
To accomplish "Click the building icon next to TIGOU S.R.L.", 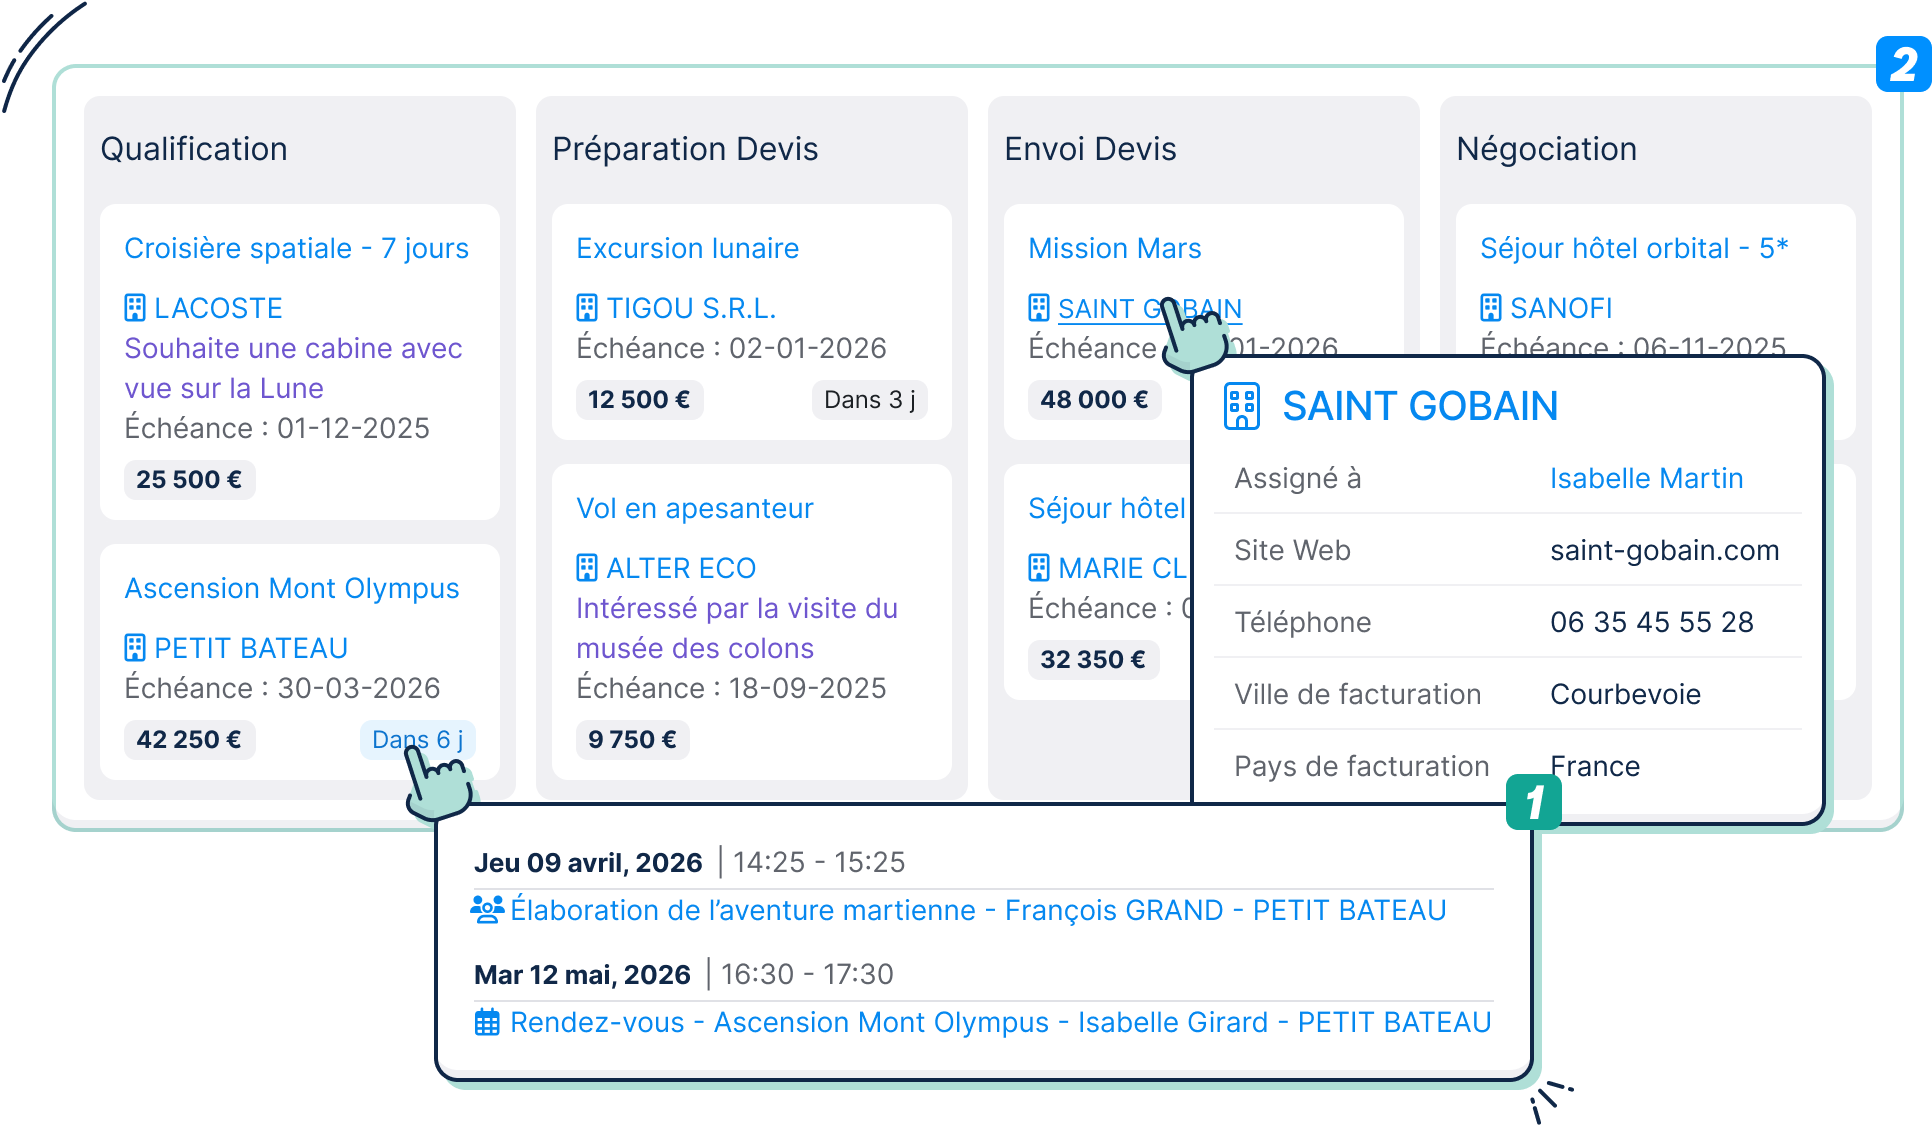I will (587, 308).
